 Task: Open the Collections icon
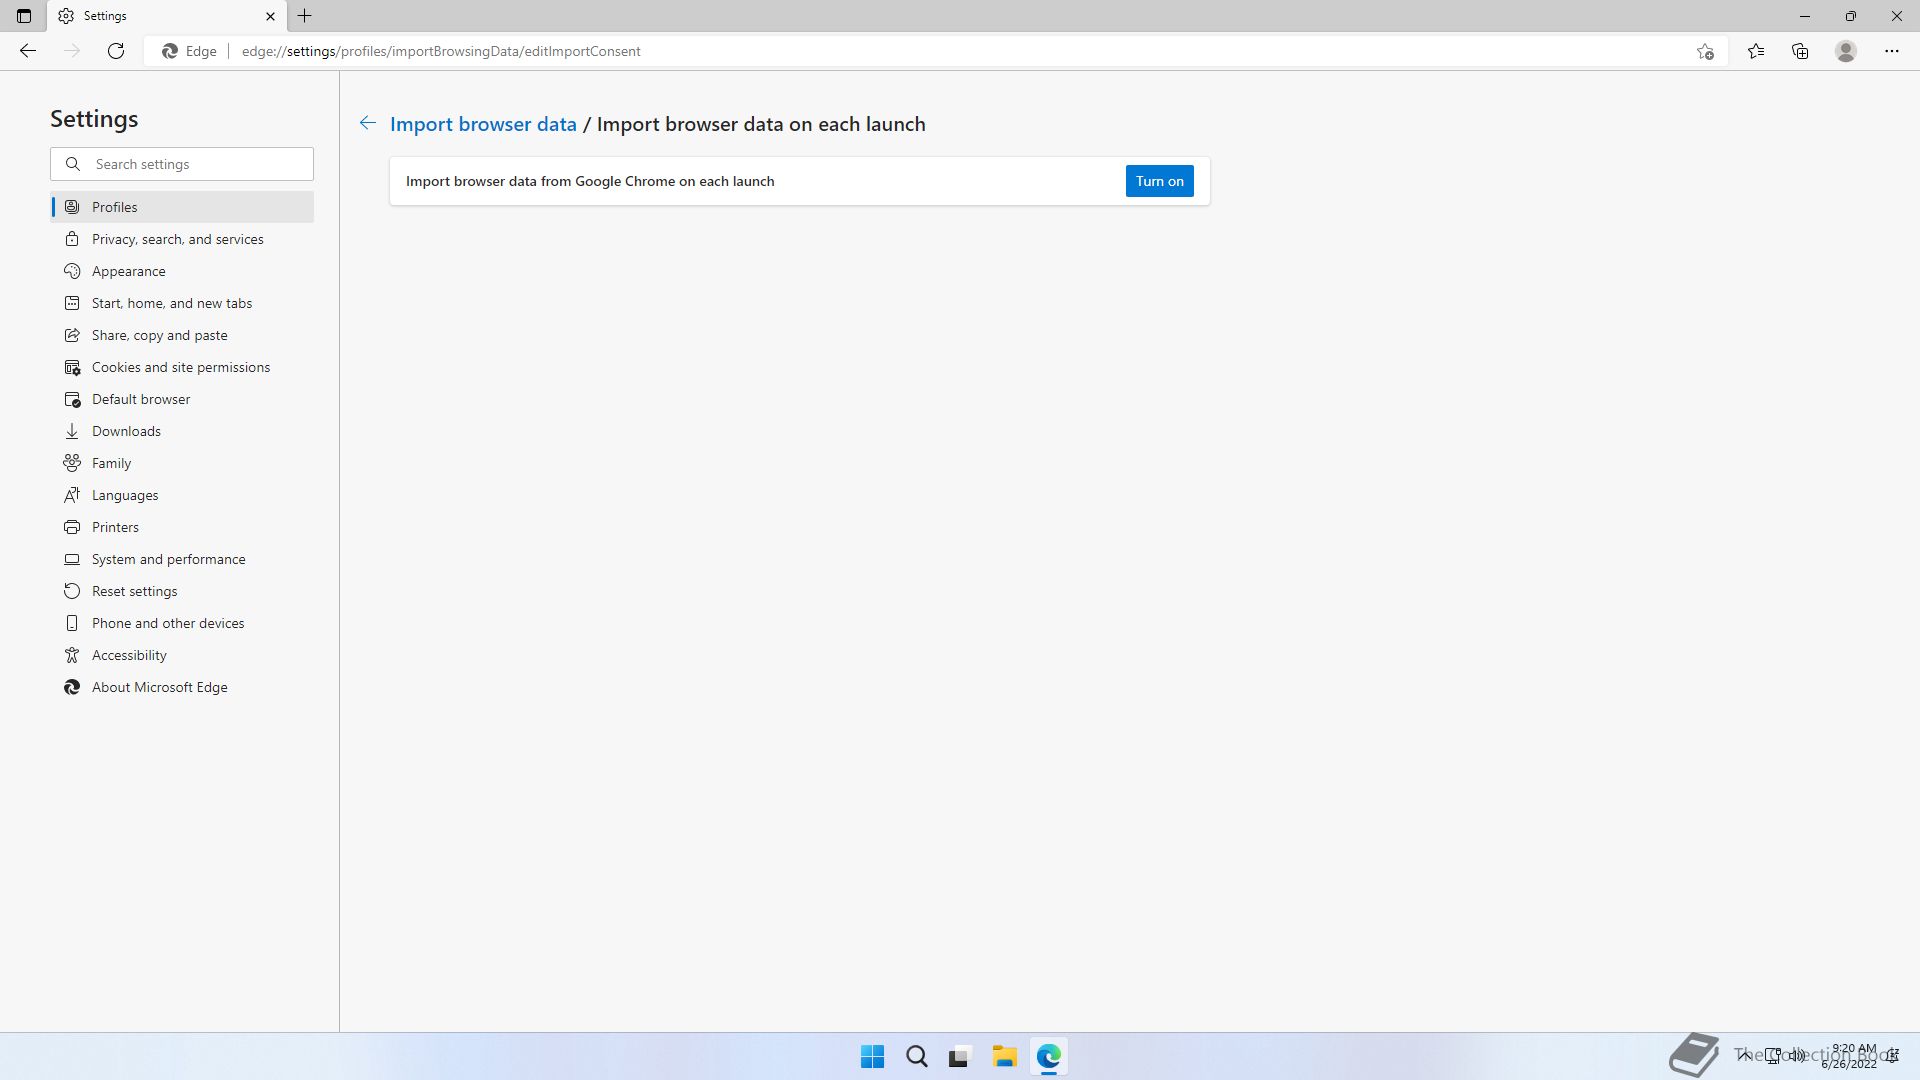(x=1800, y=51)
